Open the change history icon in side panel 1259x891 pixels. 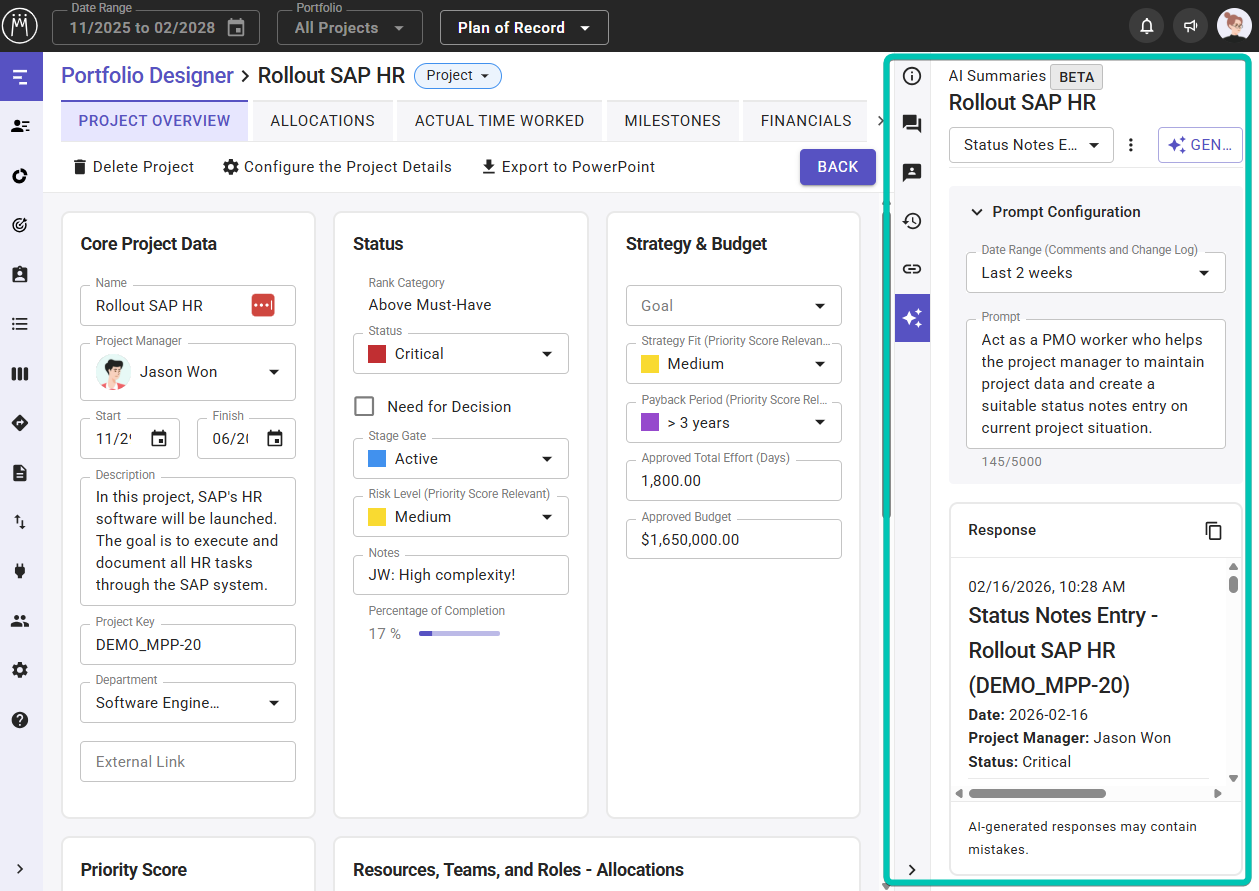coord(912,221)
